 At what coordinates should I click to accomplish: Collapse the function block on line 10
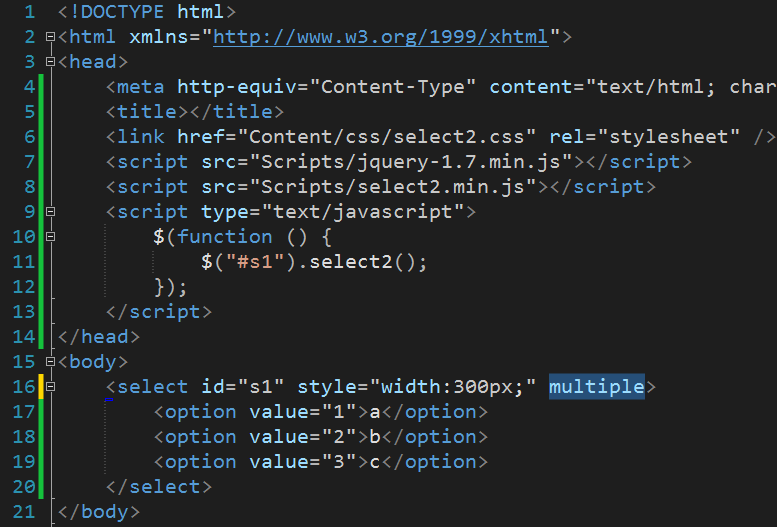pos(50,236)
